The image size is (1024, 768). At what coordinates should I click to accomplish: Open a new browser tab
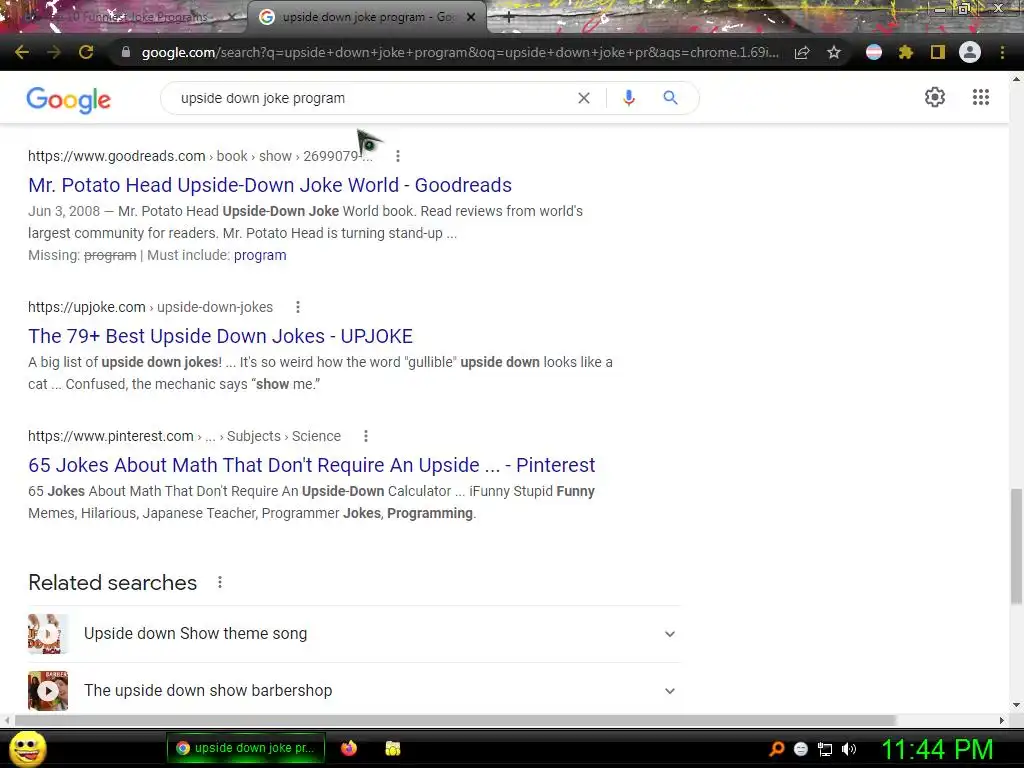coord(509,17)
